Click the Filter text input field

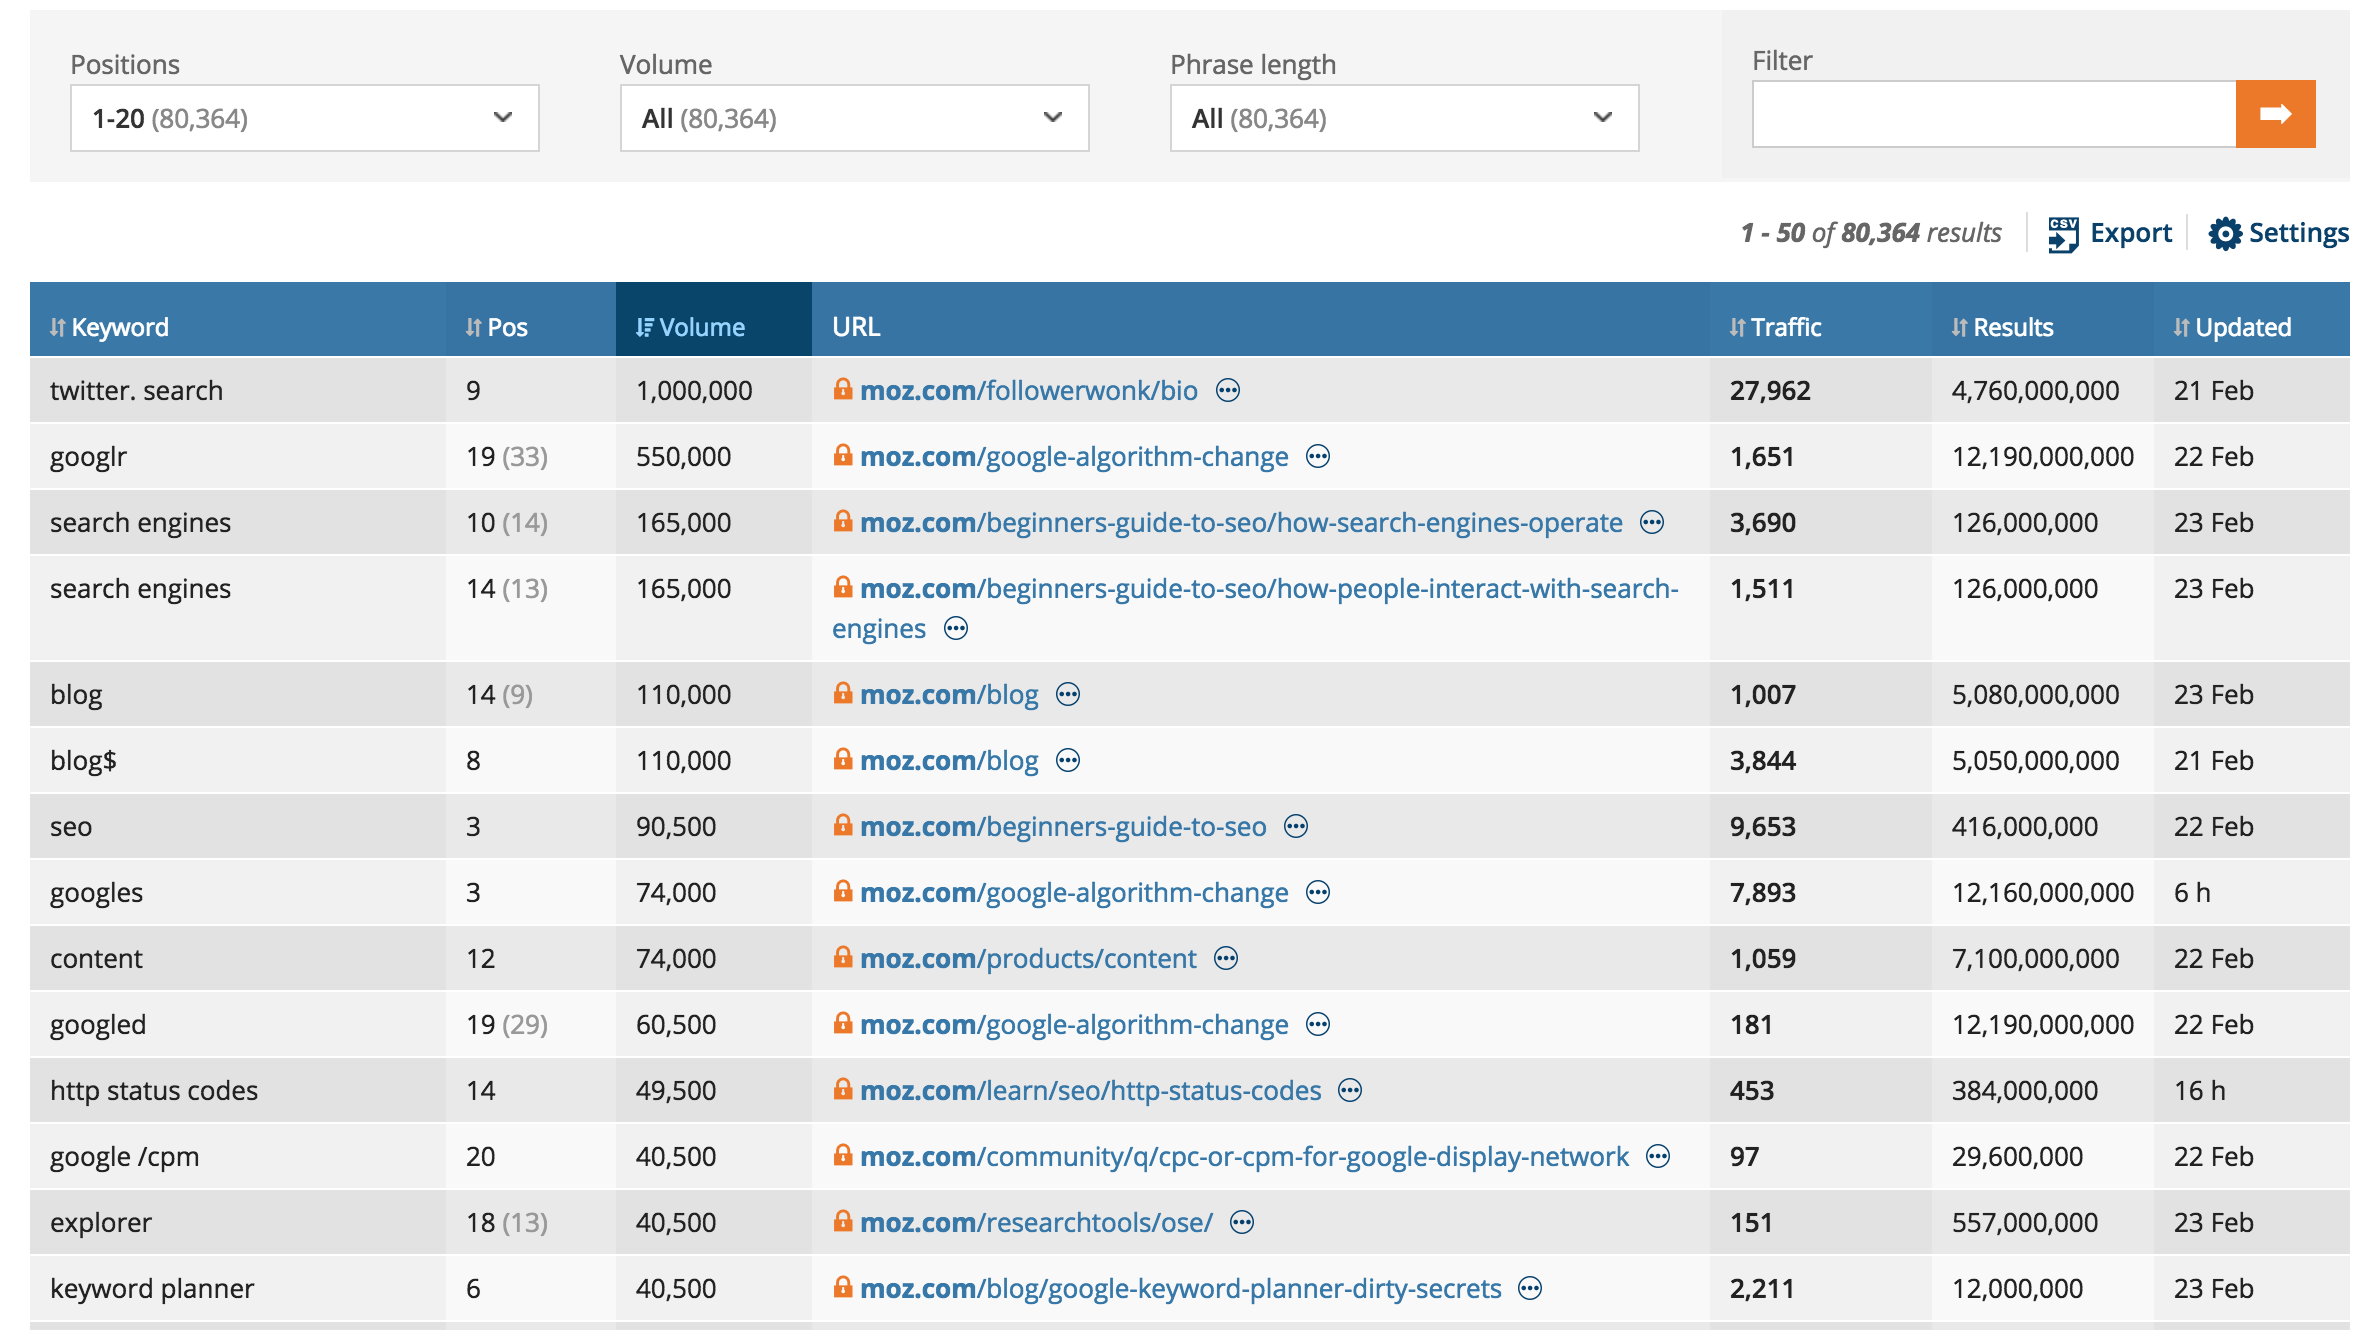(1994, 114)
